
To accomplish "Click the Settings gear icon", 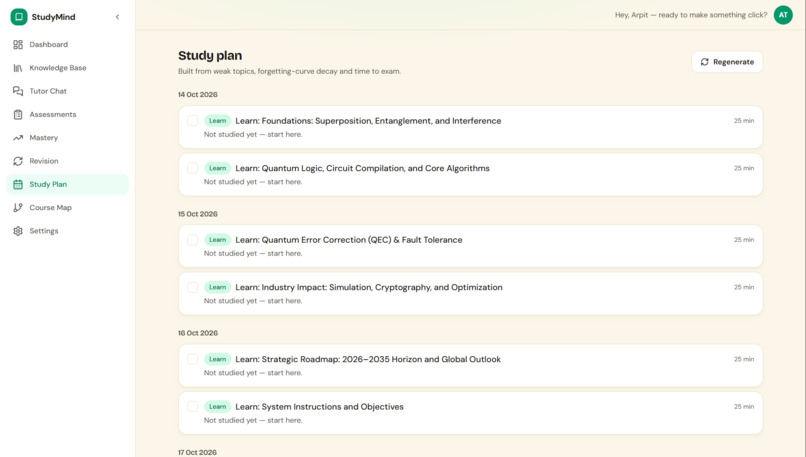I will tap(18, 231).
